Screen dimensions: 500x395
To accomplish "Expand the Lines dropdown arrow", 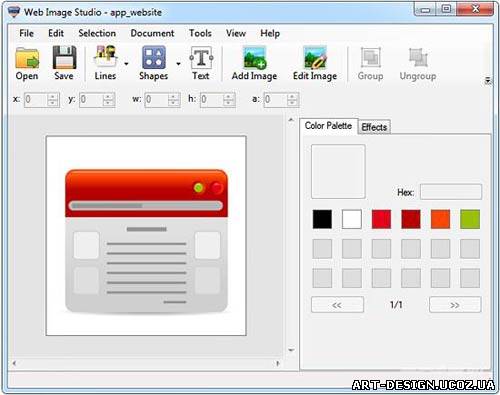I will coord(126,63).
